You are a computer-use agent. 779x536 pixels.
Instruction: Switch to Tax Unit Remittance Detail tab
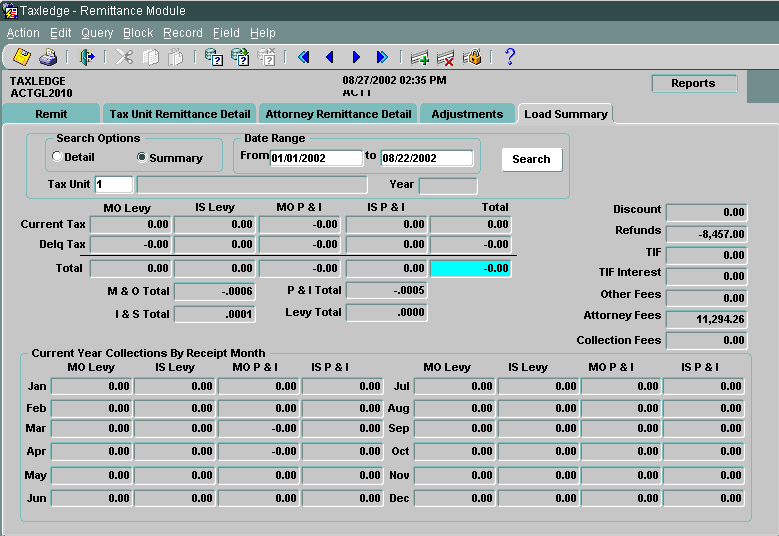pyautogui.click(x=180, y=114)
